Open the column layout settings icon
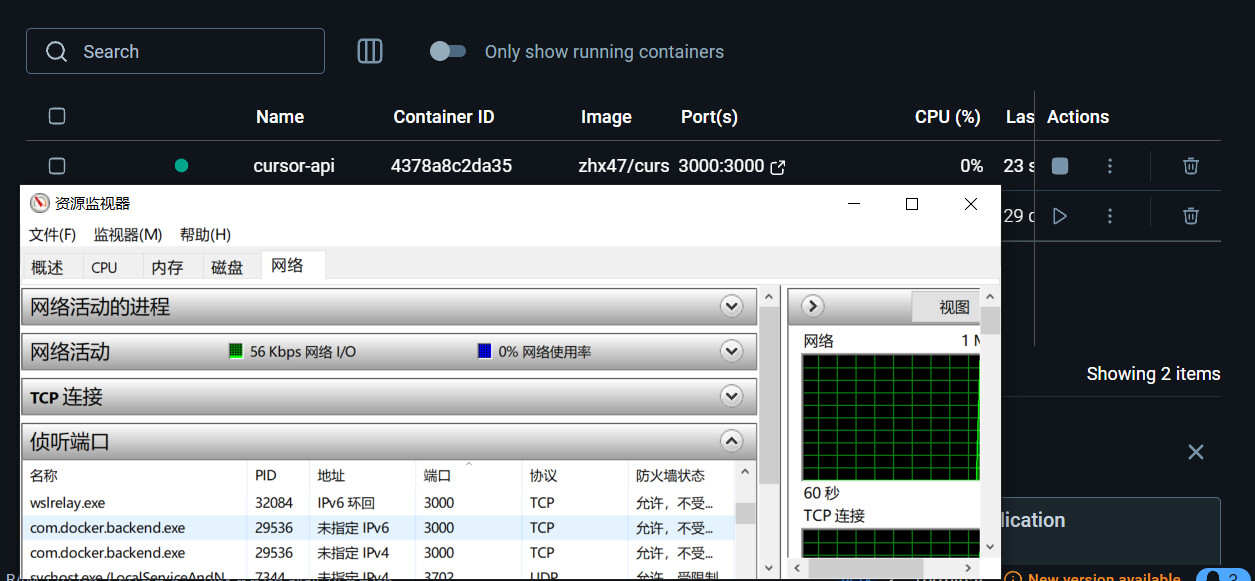The height and width of the screenshot is (581, 1255). coord(370,51)
